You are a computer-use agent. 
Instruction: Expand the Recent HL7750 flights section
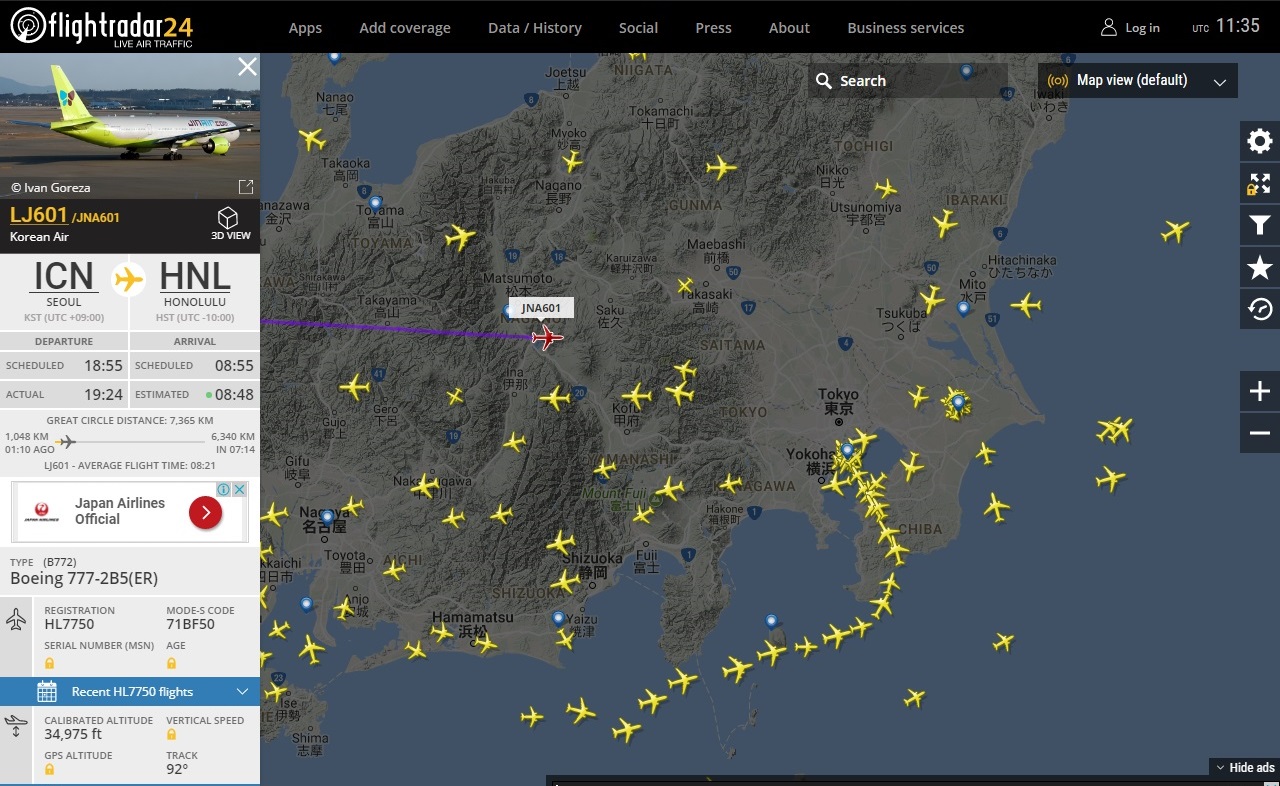(130, 691)
